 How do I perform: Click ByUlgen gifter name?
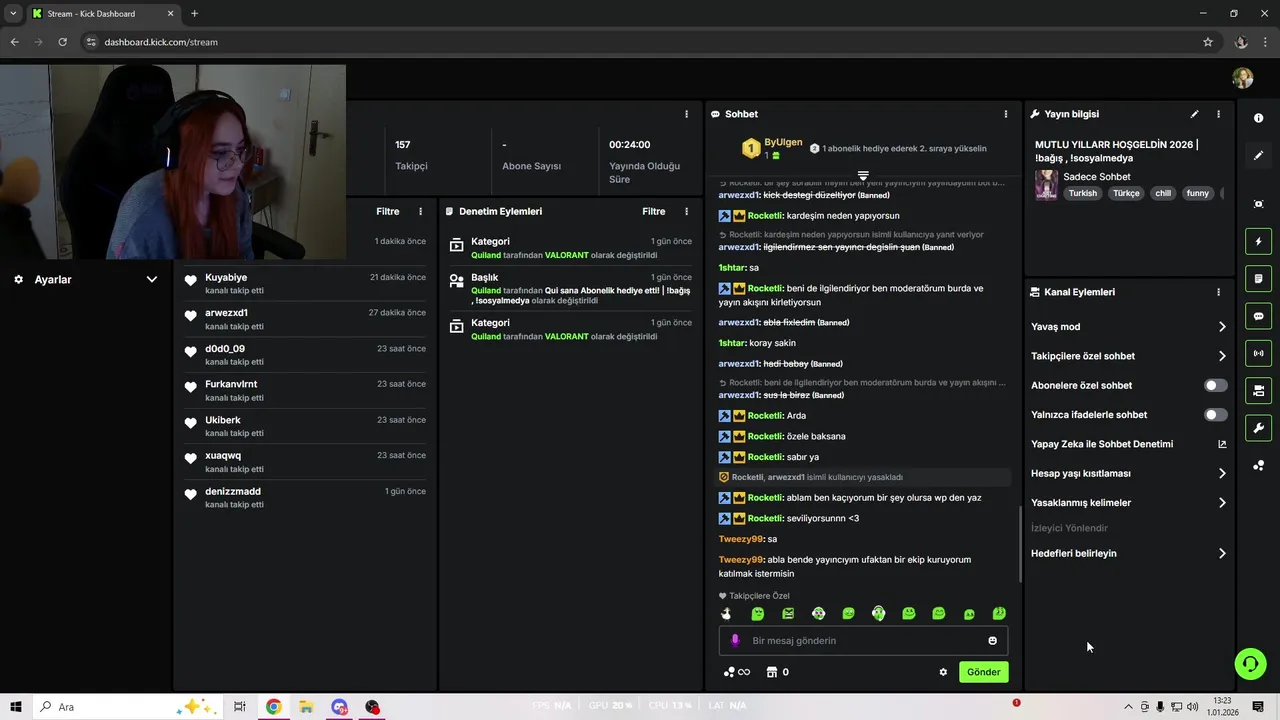(784, 143)
